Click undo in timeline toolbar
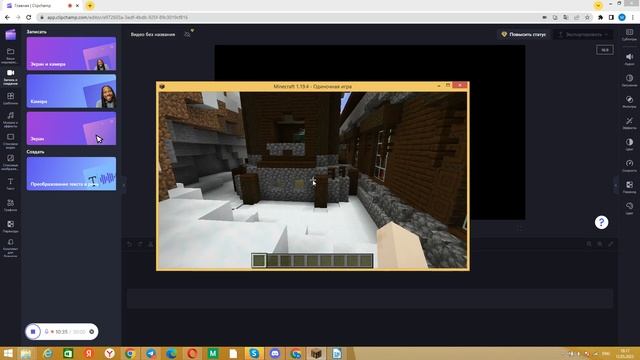Viewport: 640px width, 360px height. click(x=130, y=244)
